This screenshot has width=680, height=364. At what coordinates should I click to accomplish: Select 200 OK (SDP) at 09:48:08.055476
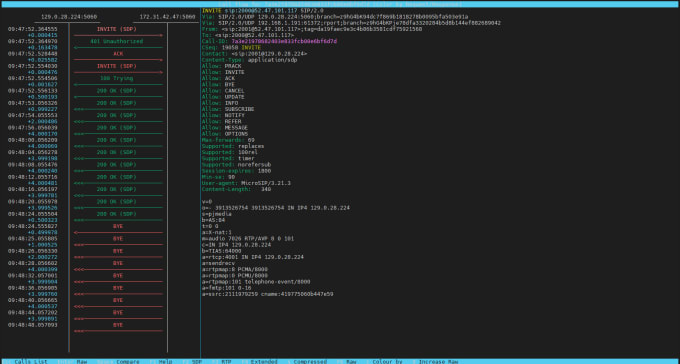[x=116, y=165]
